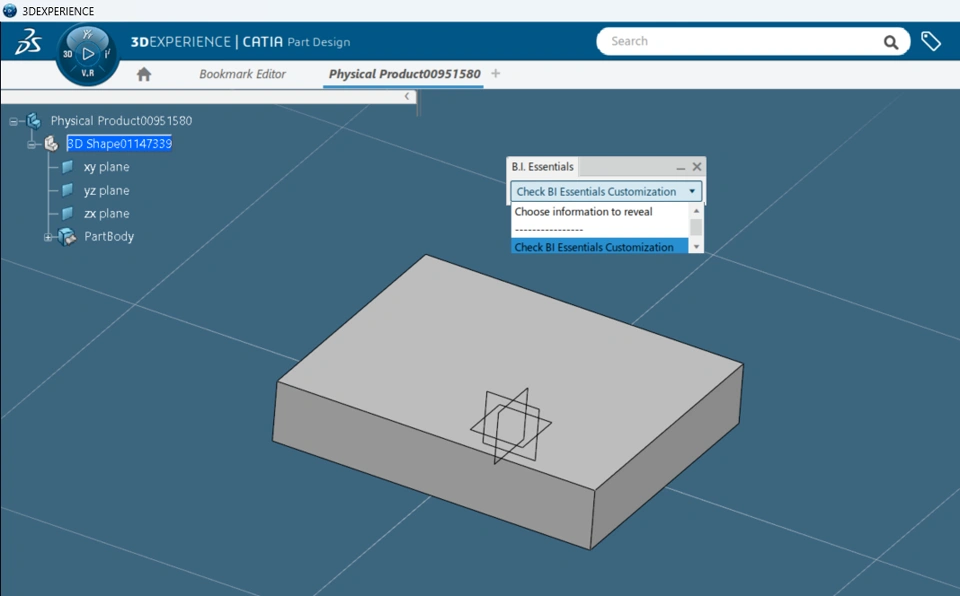Click the PartBody gear icon
Image resolution: width=960 pixels, height=596 pixels.
tap(67, 236)
